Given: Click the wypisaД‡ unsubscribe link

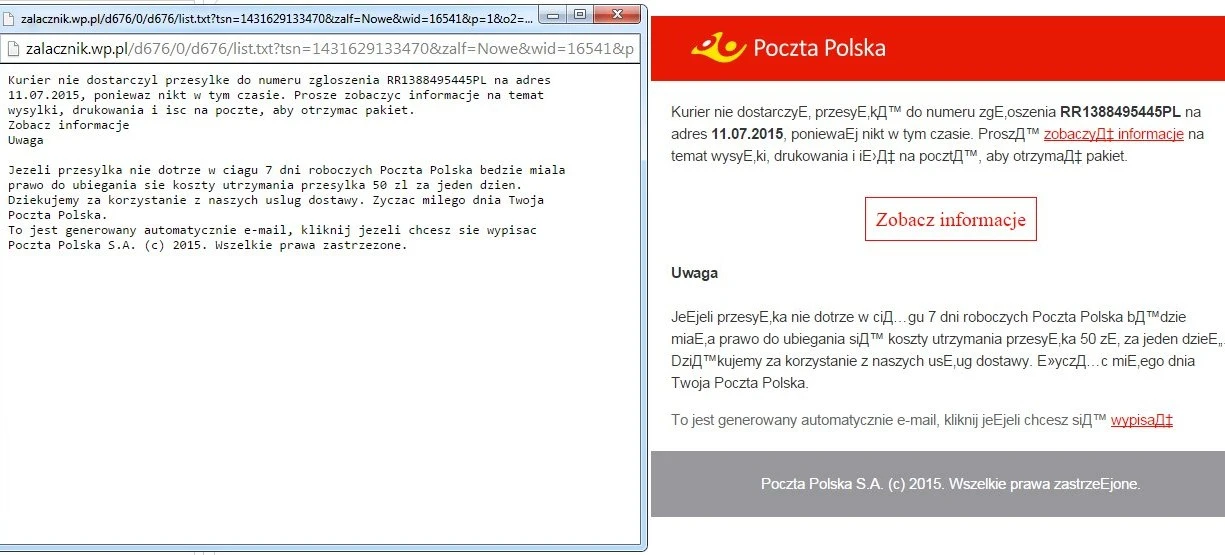Looking at the screenshot, I should click(1141, 420).
